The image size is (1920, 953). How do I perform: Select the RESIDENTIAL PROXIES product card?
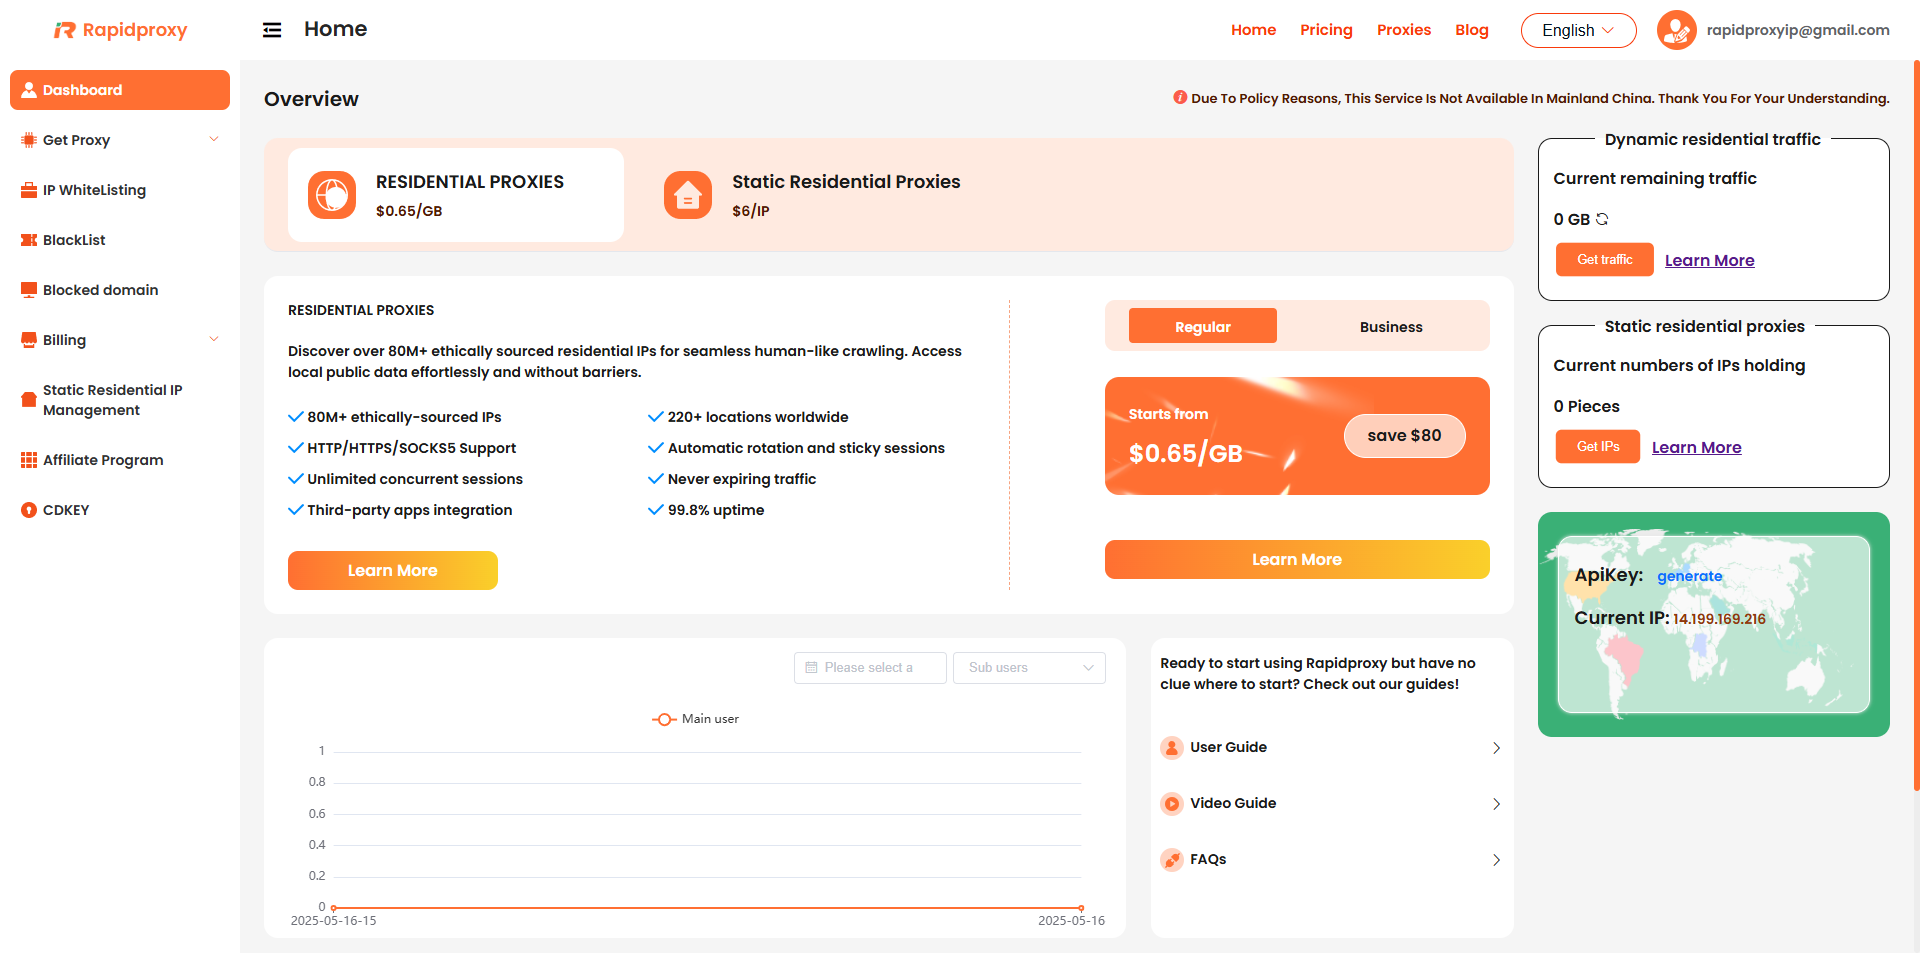[x=456, y=195]
